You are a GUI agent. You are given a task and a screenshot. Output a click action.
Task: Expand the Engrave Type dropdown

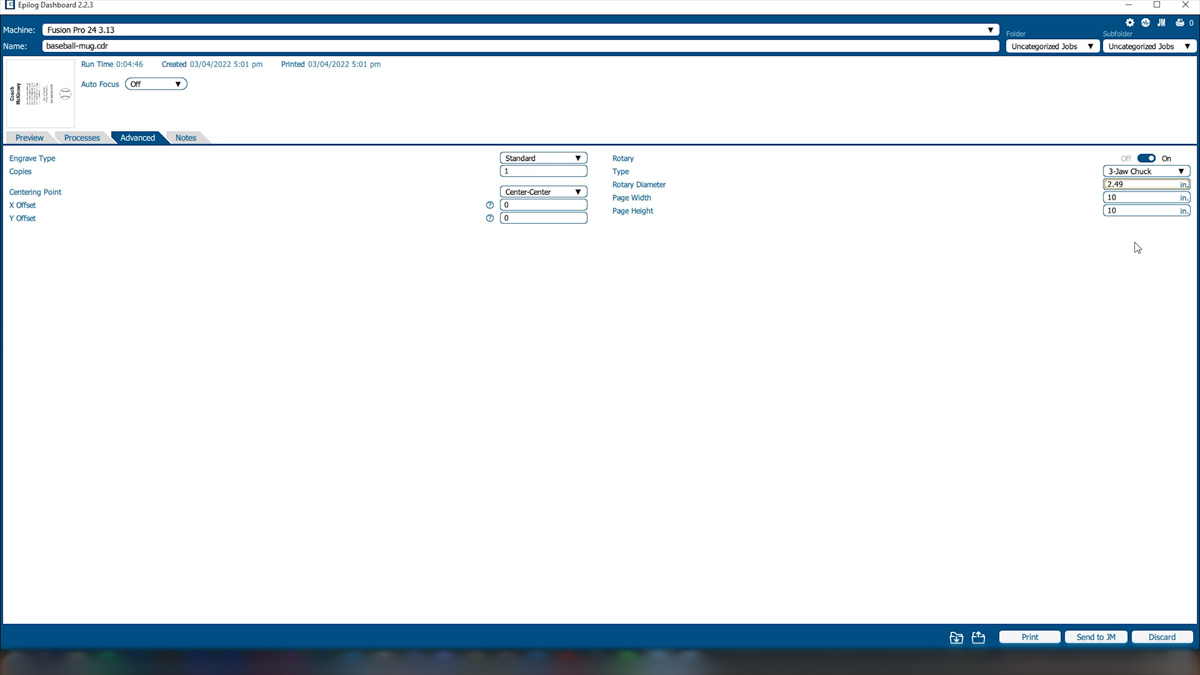[x=543, y=158]
